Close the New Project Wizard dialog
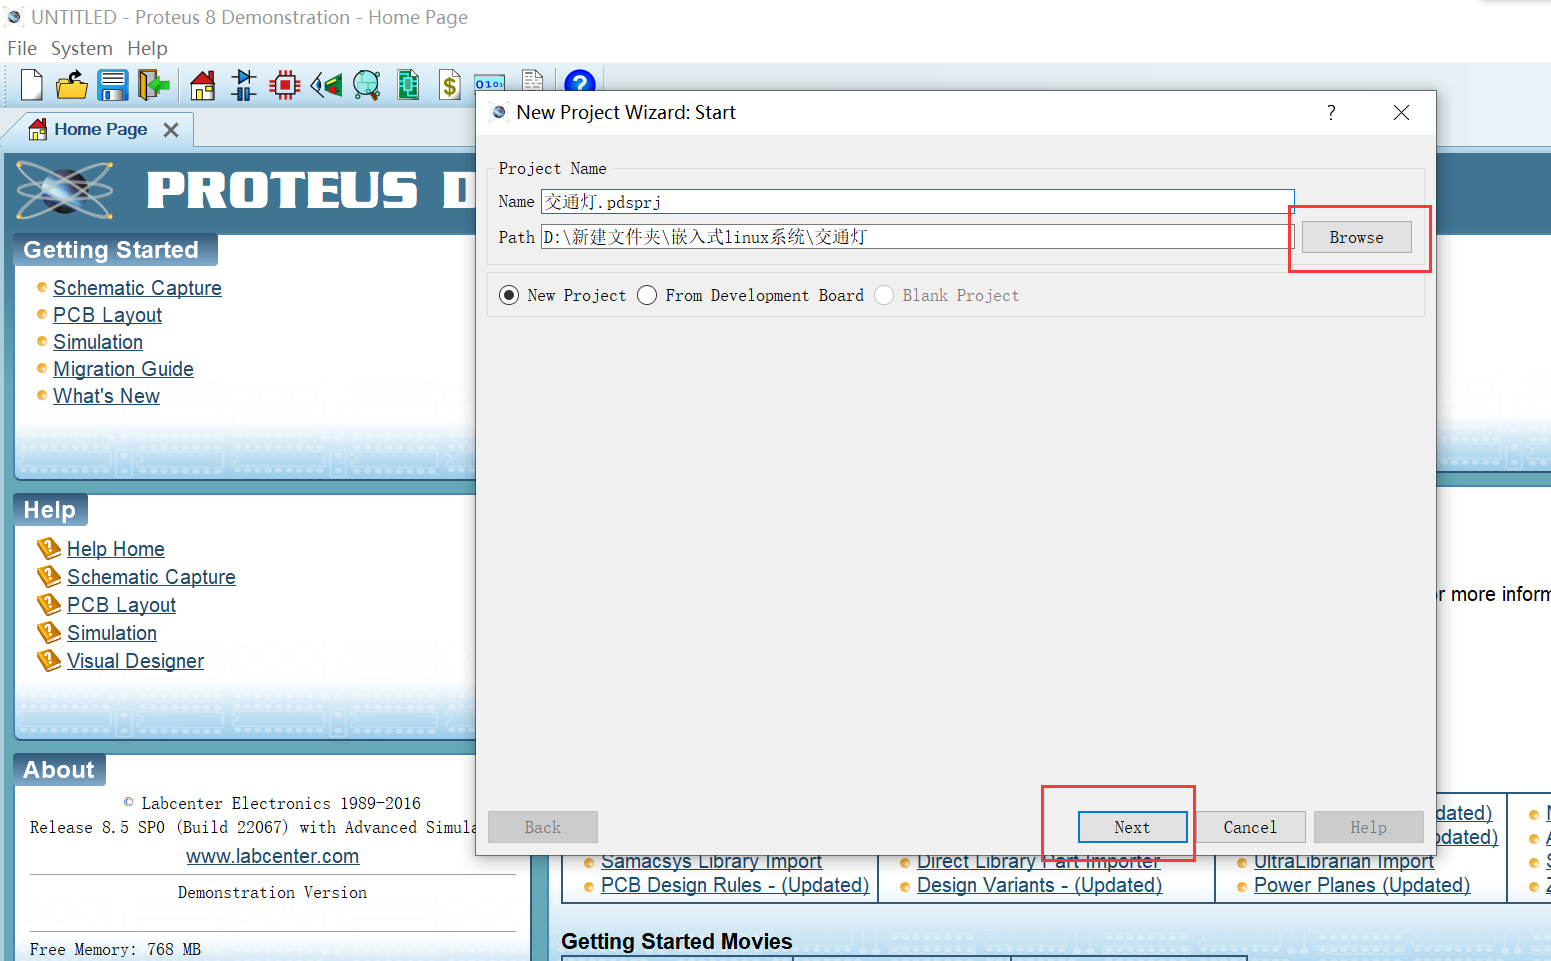This screenshot has width=1551, height=961. coord(1401,113)
